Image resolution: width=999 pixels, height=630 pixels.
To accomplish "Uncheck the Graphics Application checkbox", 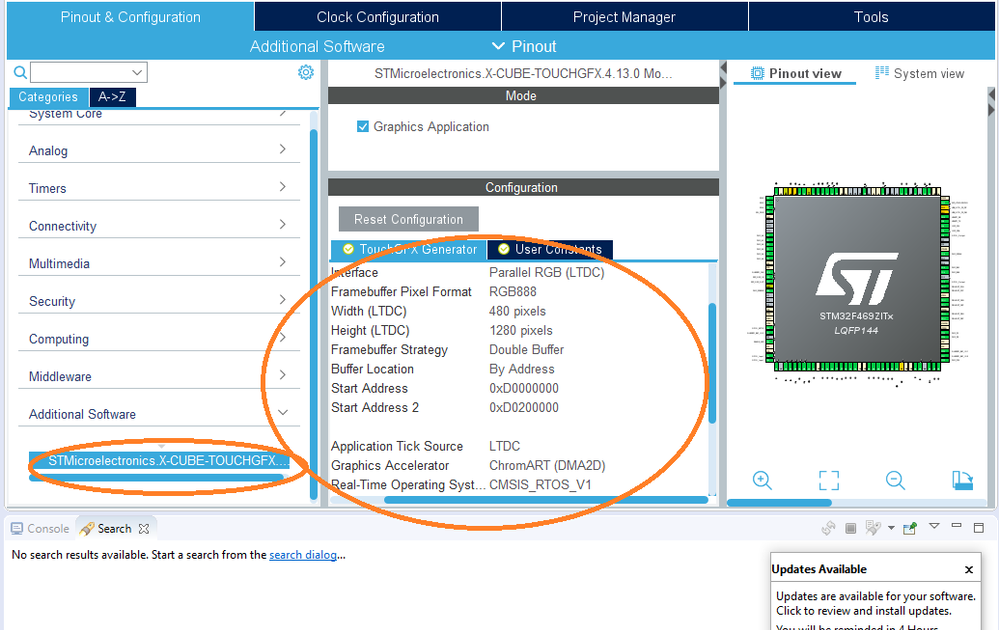I will pyautogui.click(x=363, y=126).
